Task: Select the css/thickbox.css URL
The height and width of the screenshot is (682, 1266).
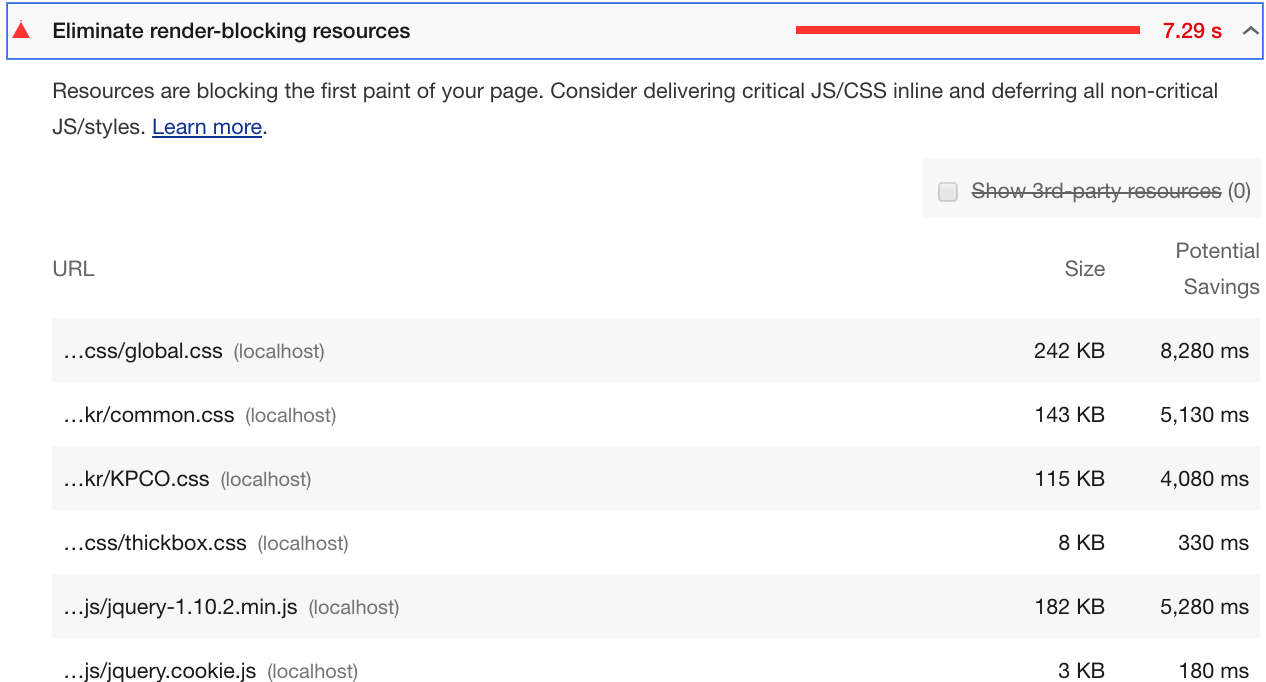Action: pyautogui.click(x=155, y=543)
